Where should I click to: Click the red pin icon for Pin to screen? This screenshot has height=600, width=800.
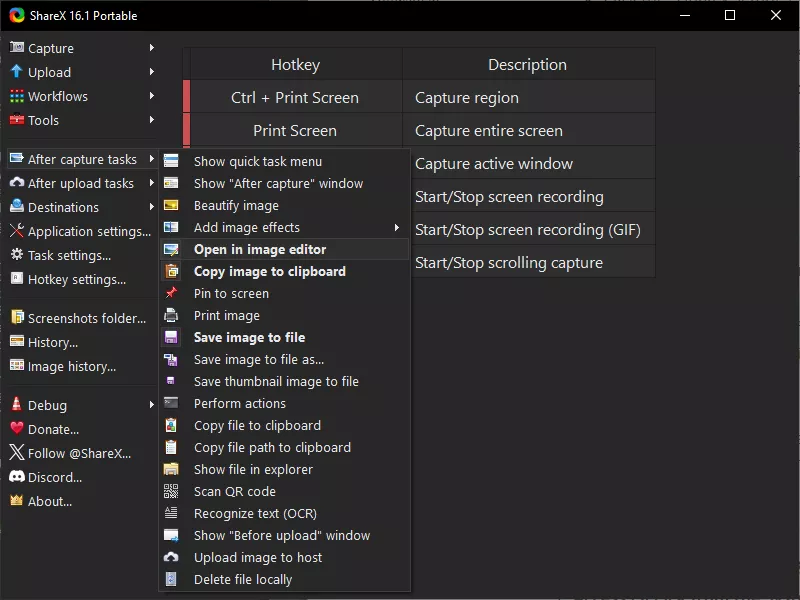(x=171, y=293)
